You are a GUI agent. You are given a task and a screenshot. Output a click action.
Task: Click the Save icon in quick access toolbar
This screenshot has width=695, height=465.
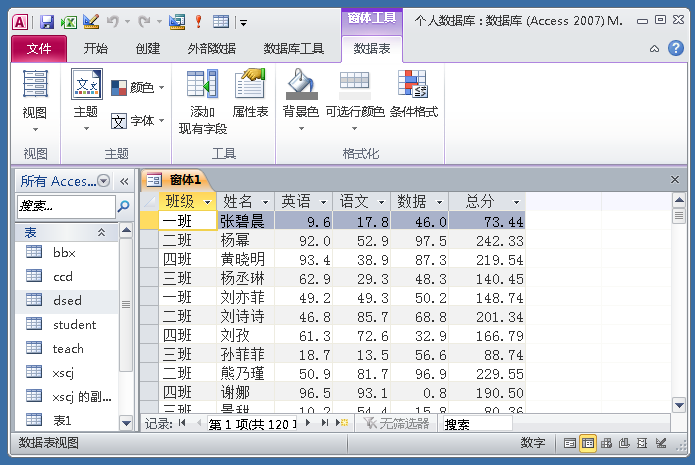point(91,21)
